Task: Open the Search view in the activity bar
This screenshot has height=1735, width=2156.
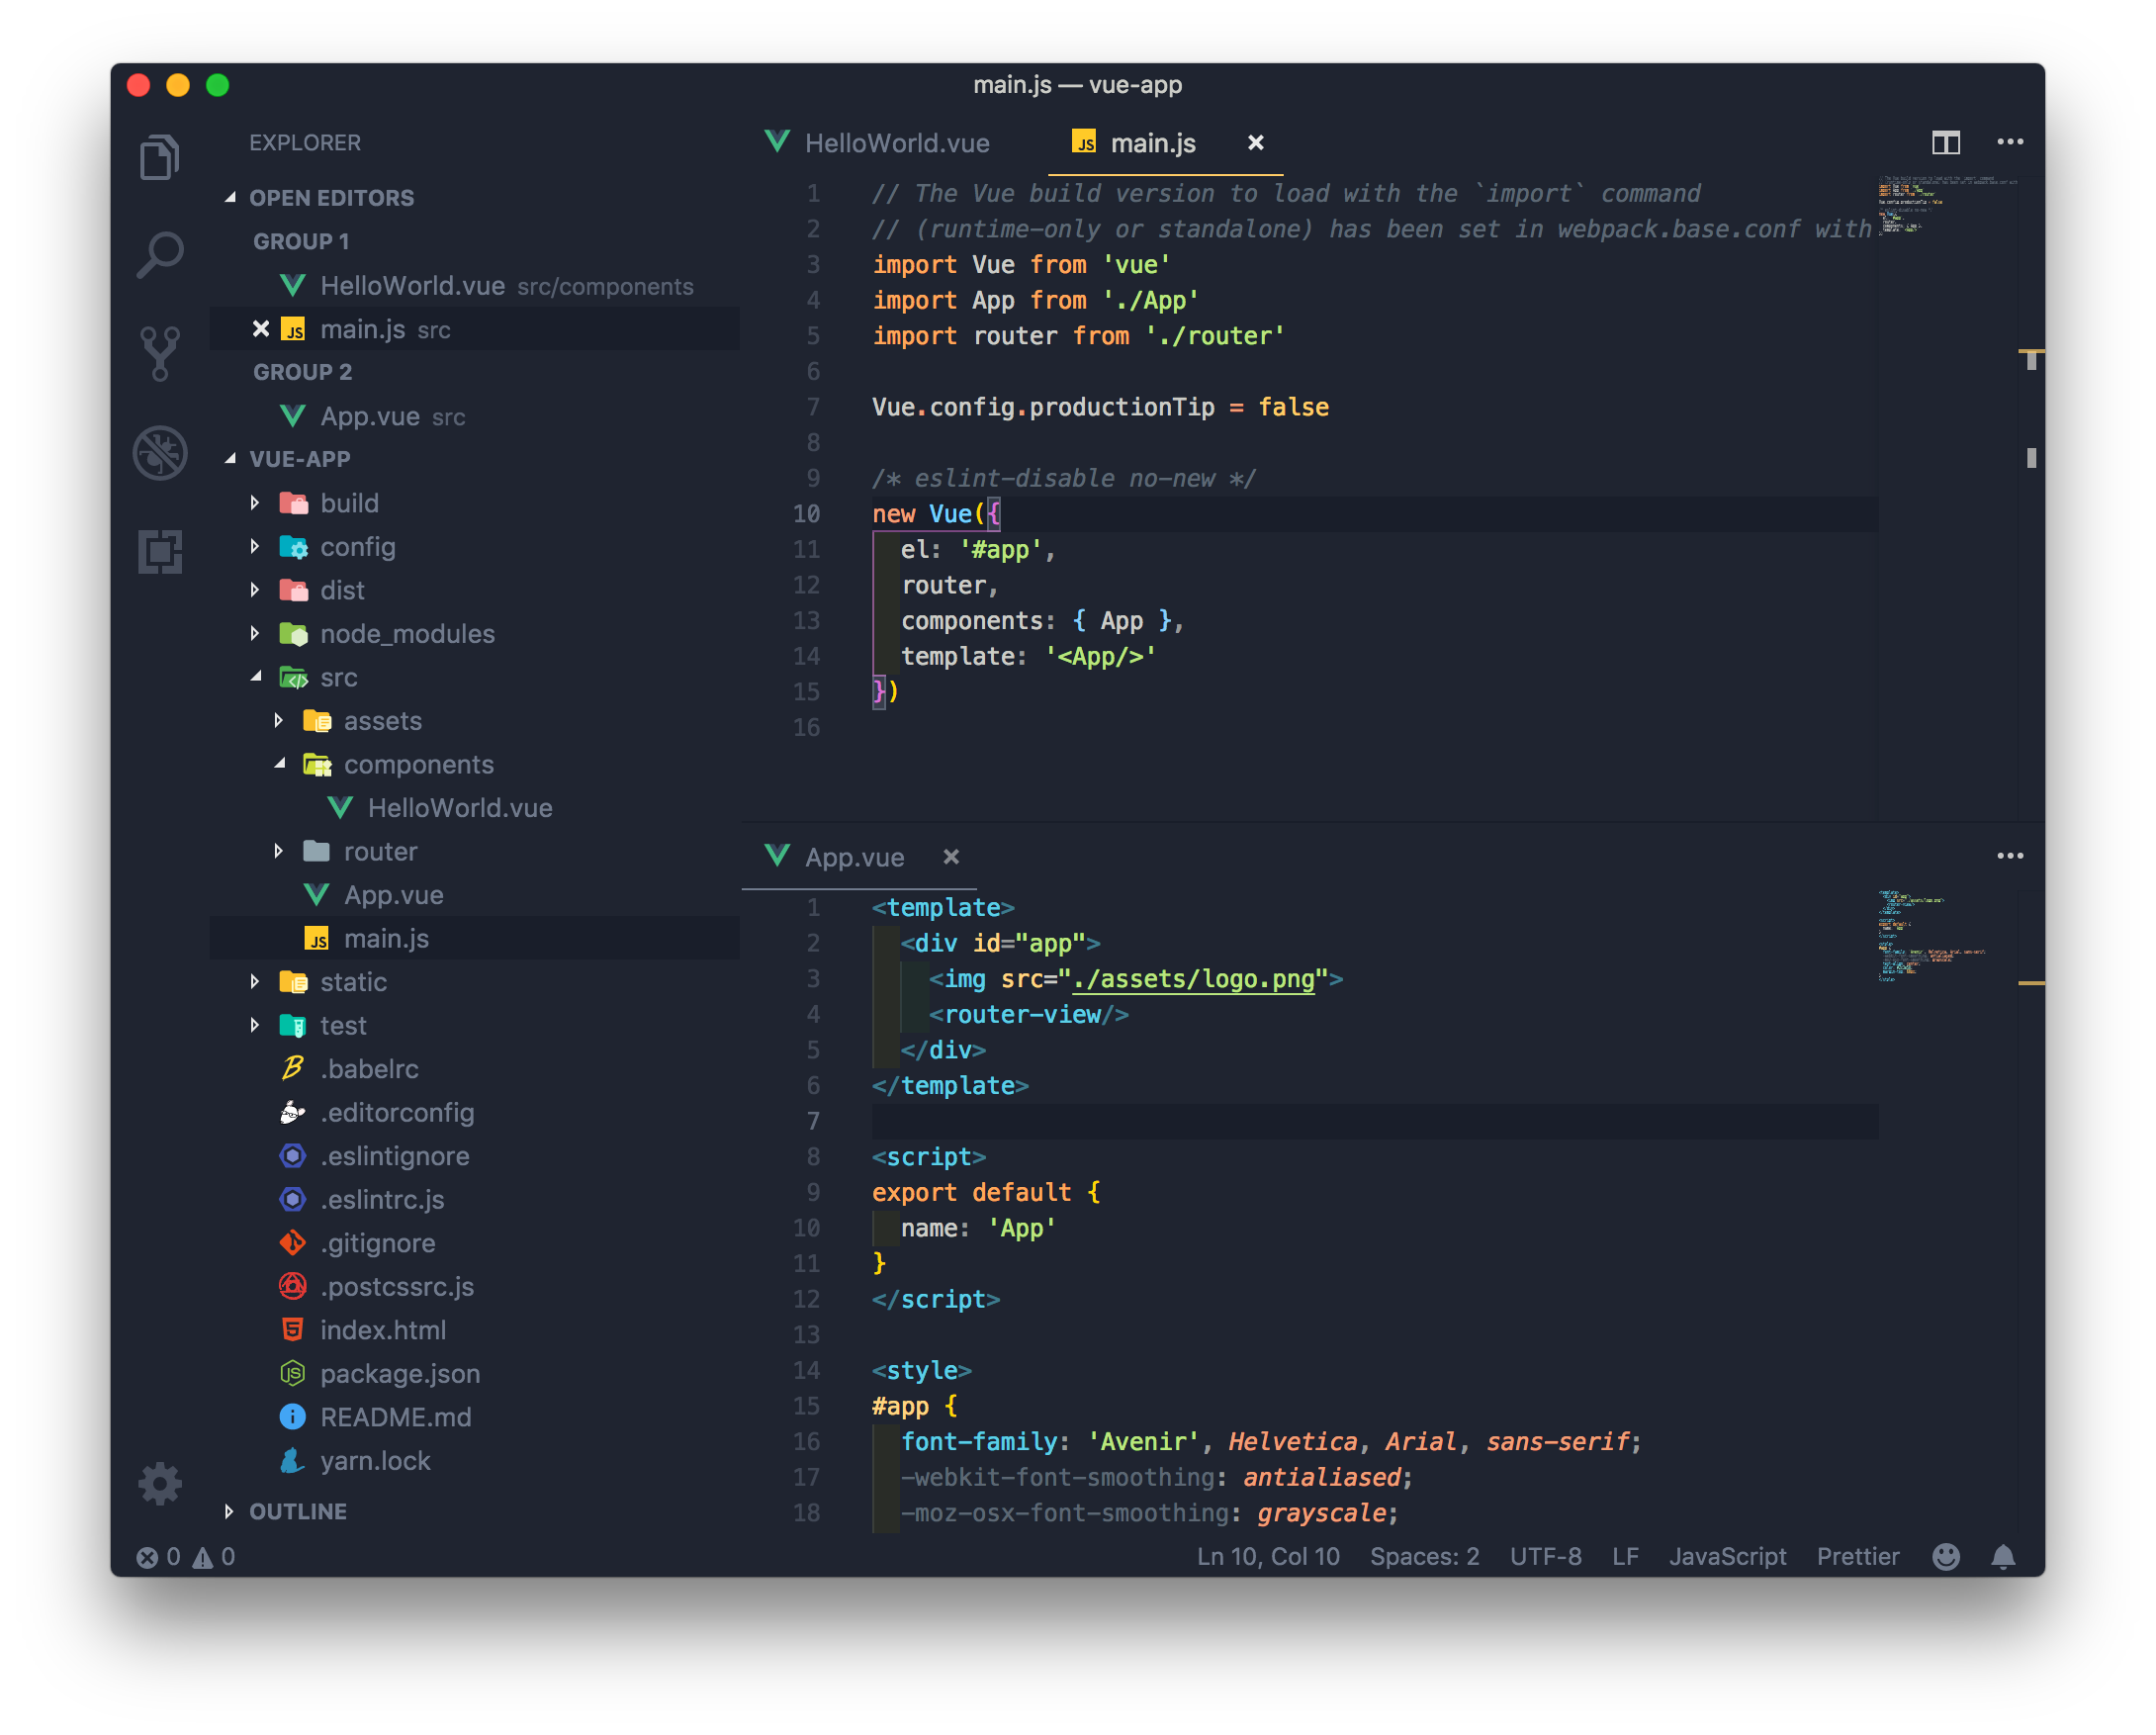Action: 160,255
